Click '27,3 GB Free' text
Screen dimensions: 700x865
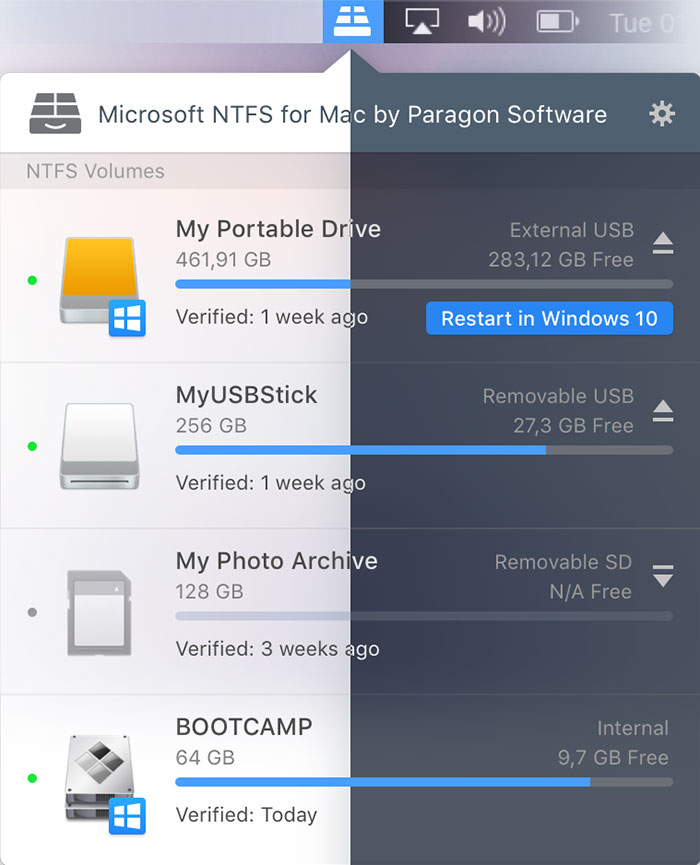coord(574,426)
